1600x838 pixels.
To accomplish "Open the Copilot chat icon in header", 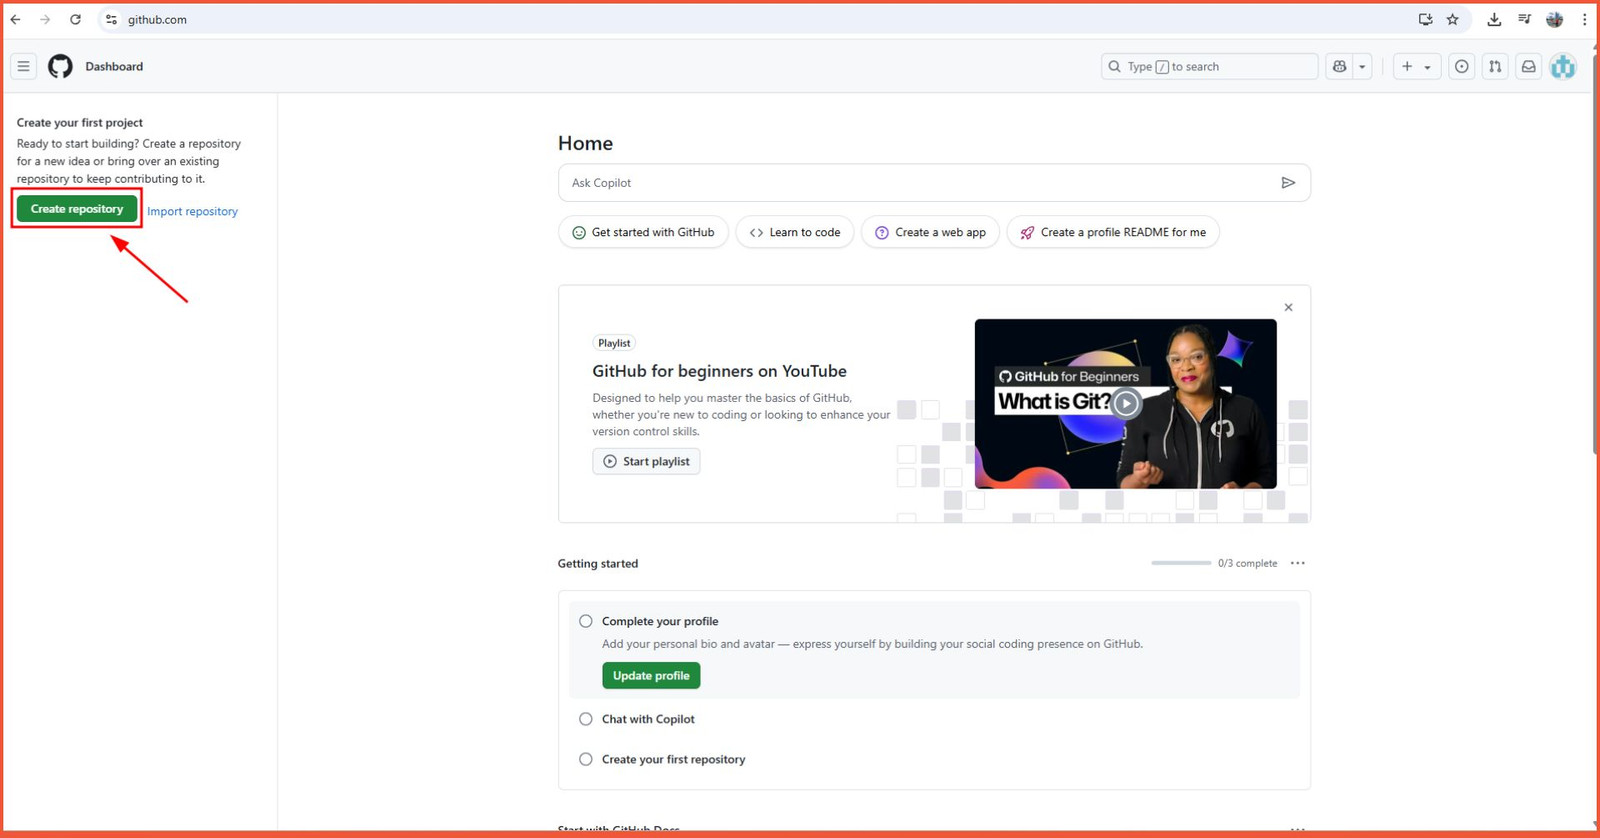I will point(1339,66).
